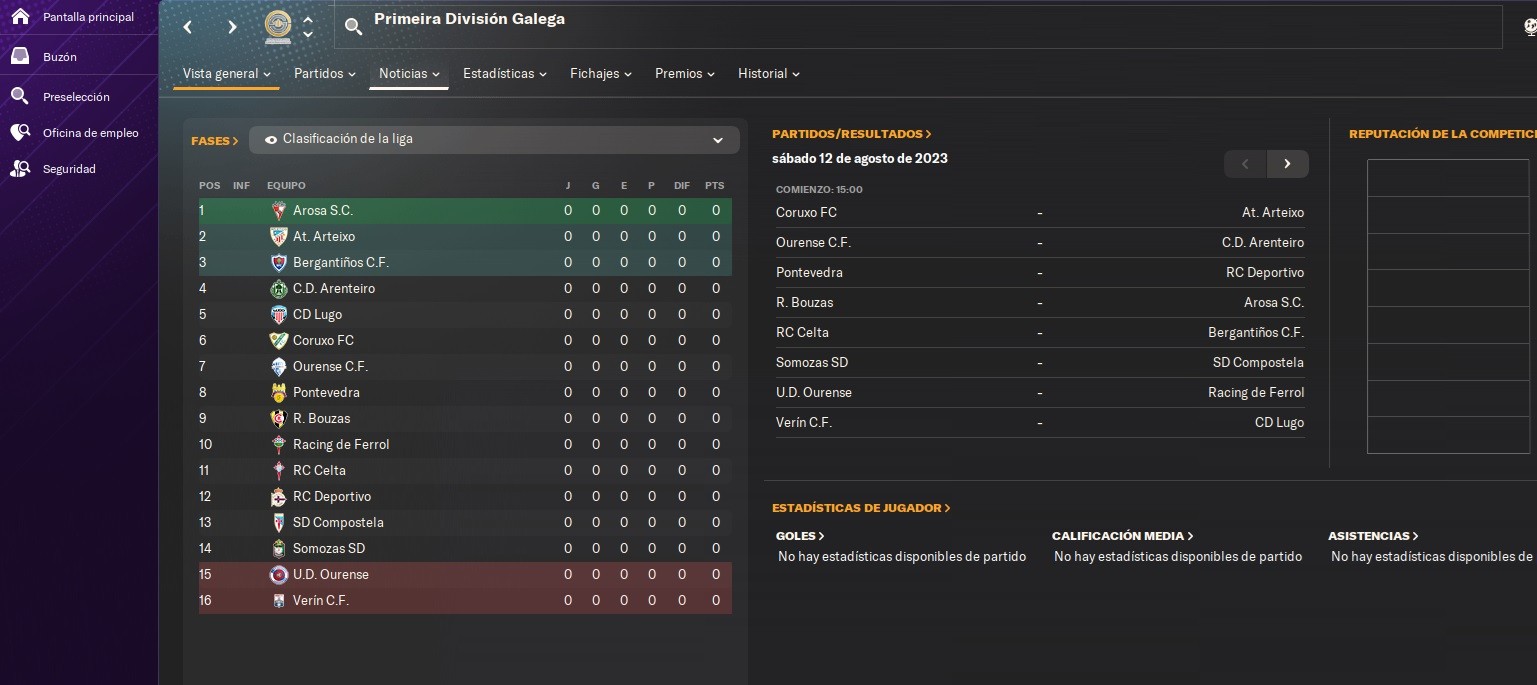This screenshot has height=685, width=1537.
Task: Select Pantalla principal in sidebar
Action: [88, 17]
